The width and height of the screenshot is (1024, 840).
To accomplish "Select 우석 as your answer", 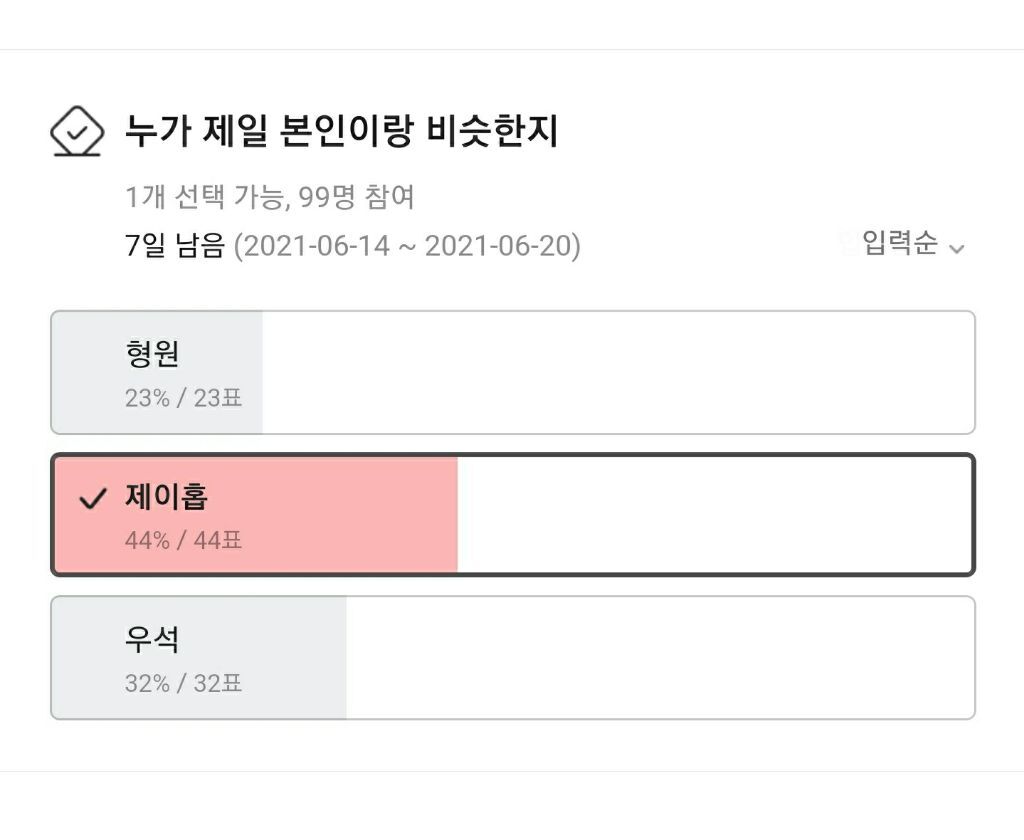I will pos(512,656).
